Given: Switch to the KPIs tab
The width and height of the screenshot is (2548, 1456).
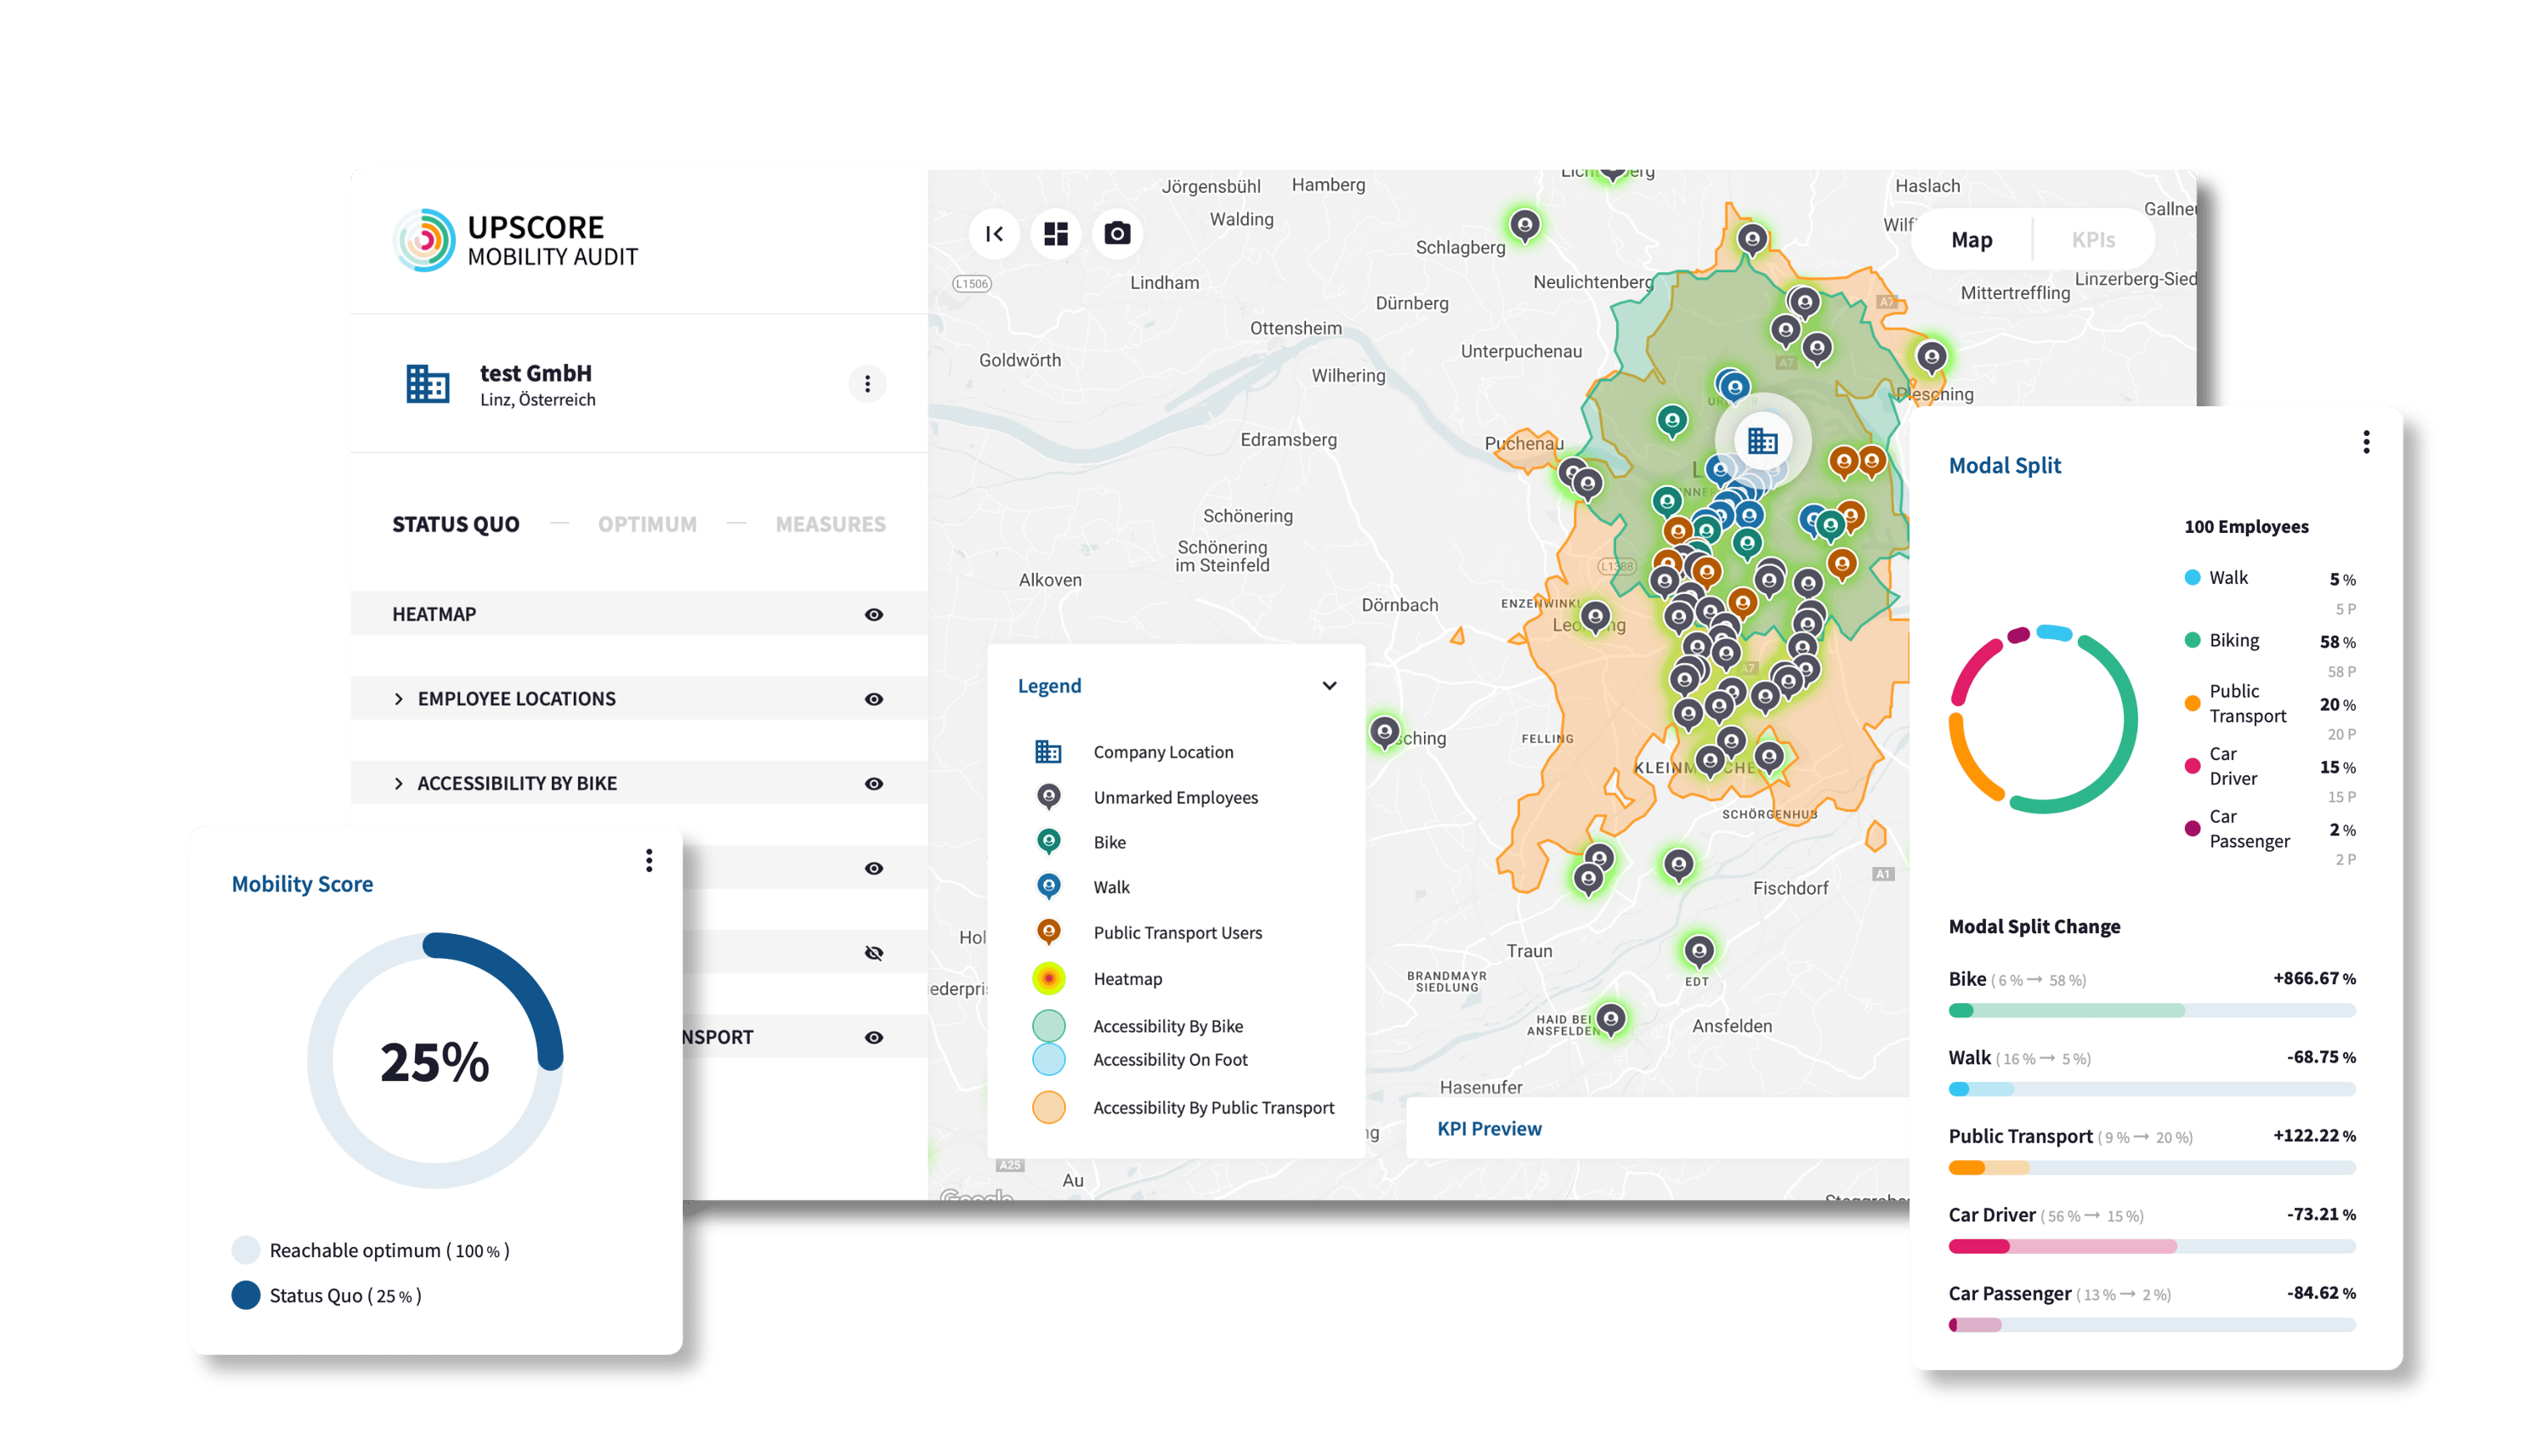Looking at the screenshot, I should pyautogui.click(x=2093, y=240).
